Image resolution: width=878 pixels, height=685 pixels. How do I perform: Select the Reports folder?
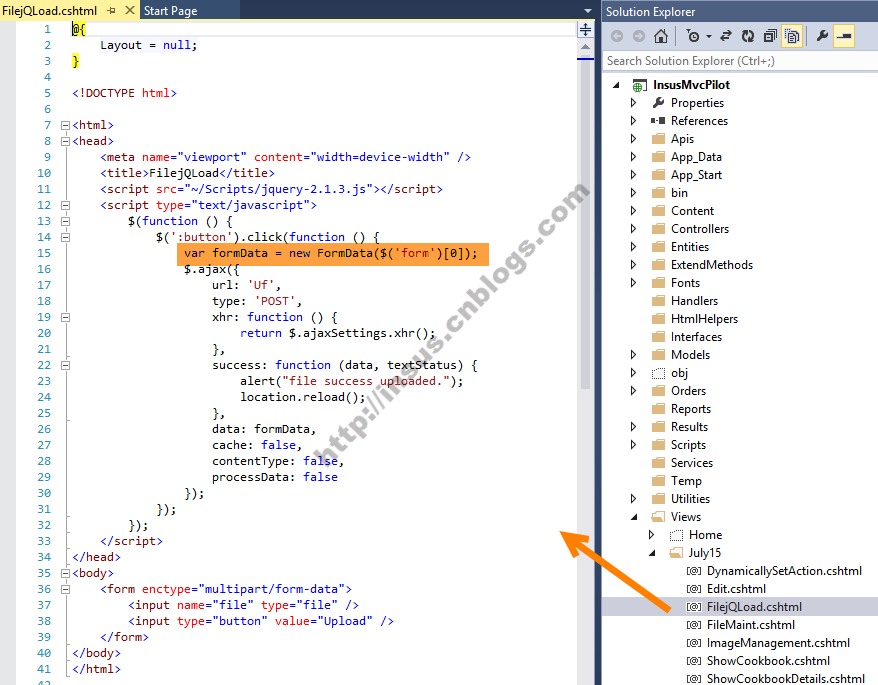(691, 409)
